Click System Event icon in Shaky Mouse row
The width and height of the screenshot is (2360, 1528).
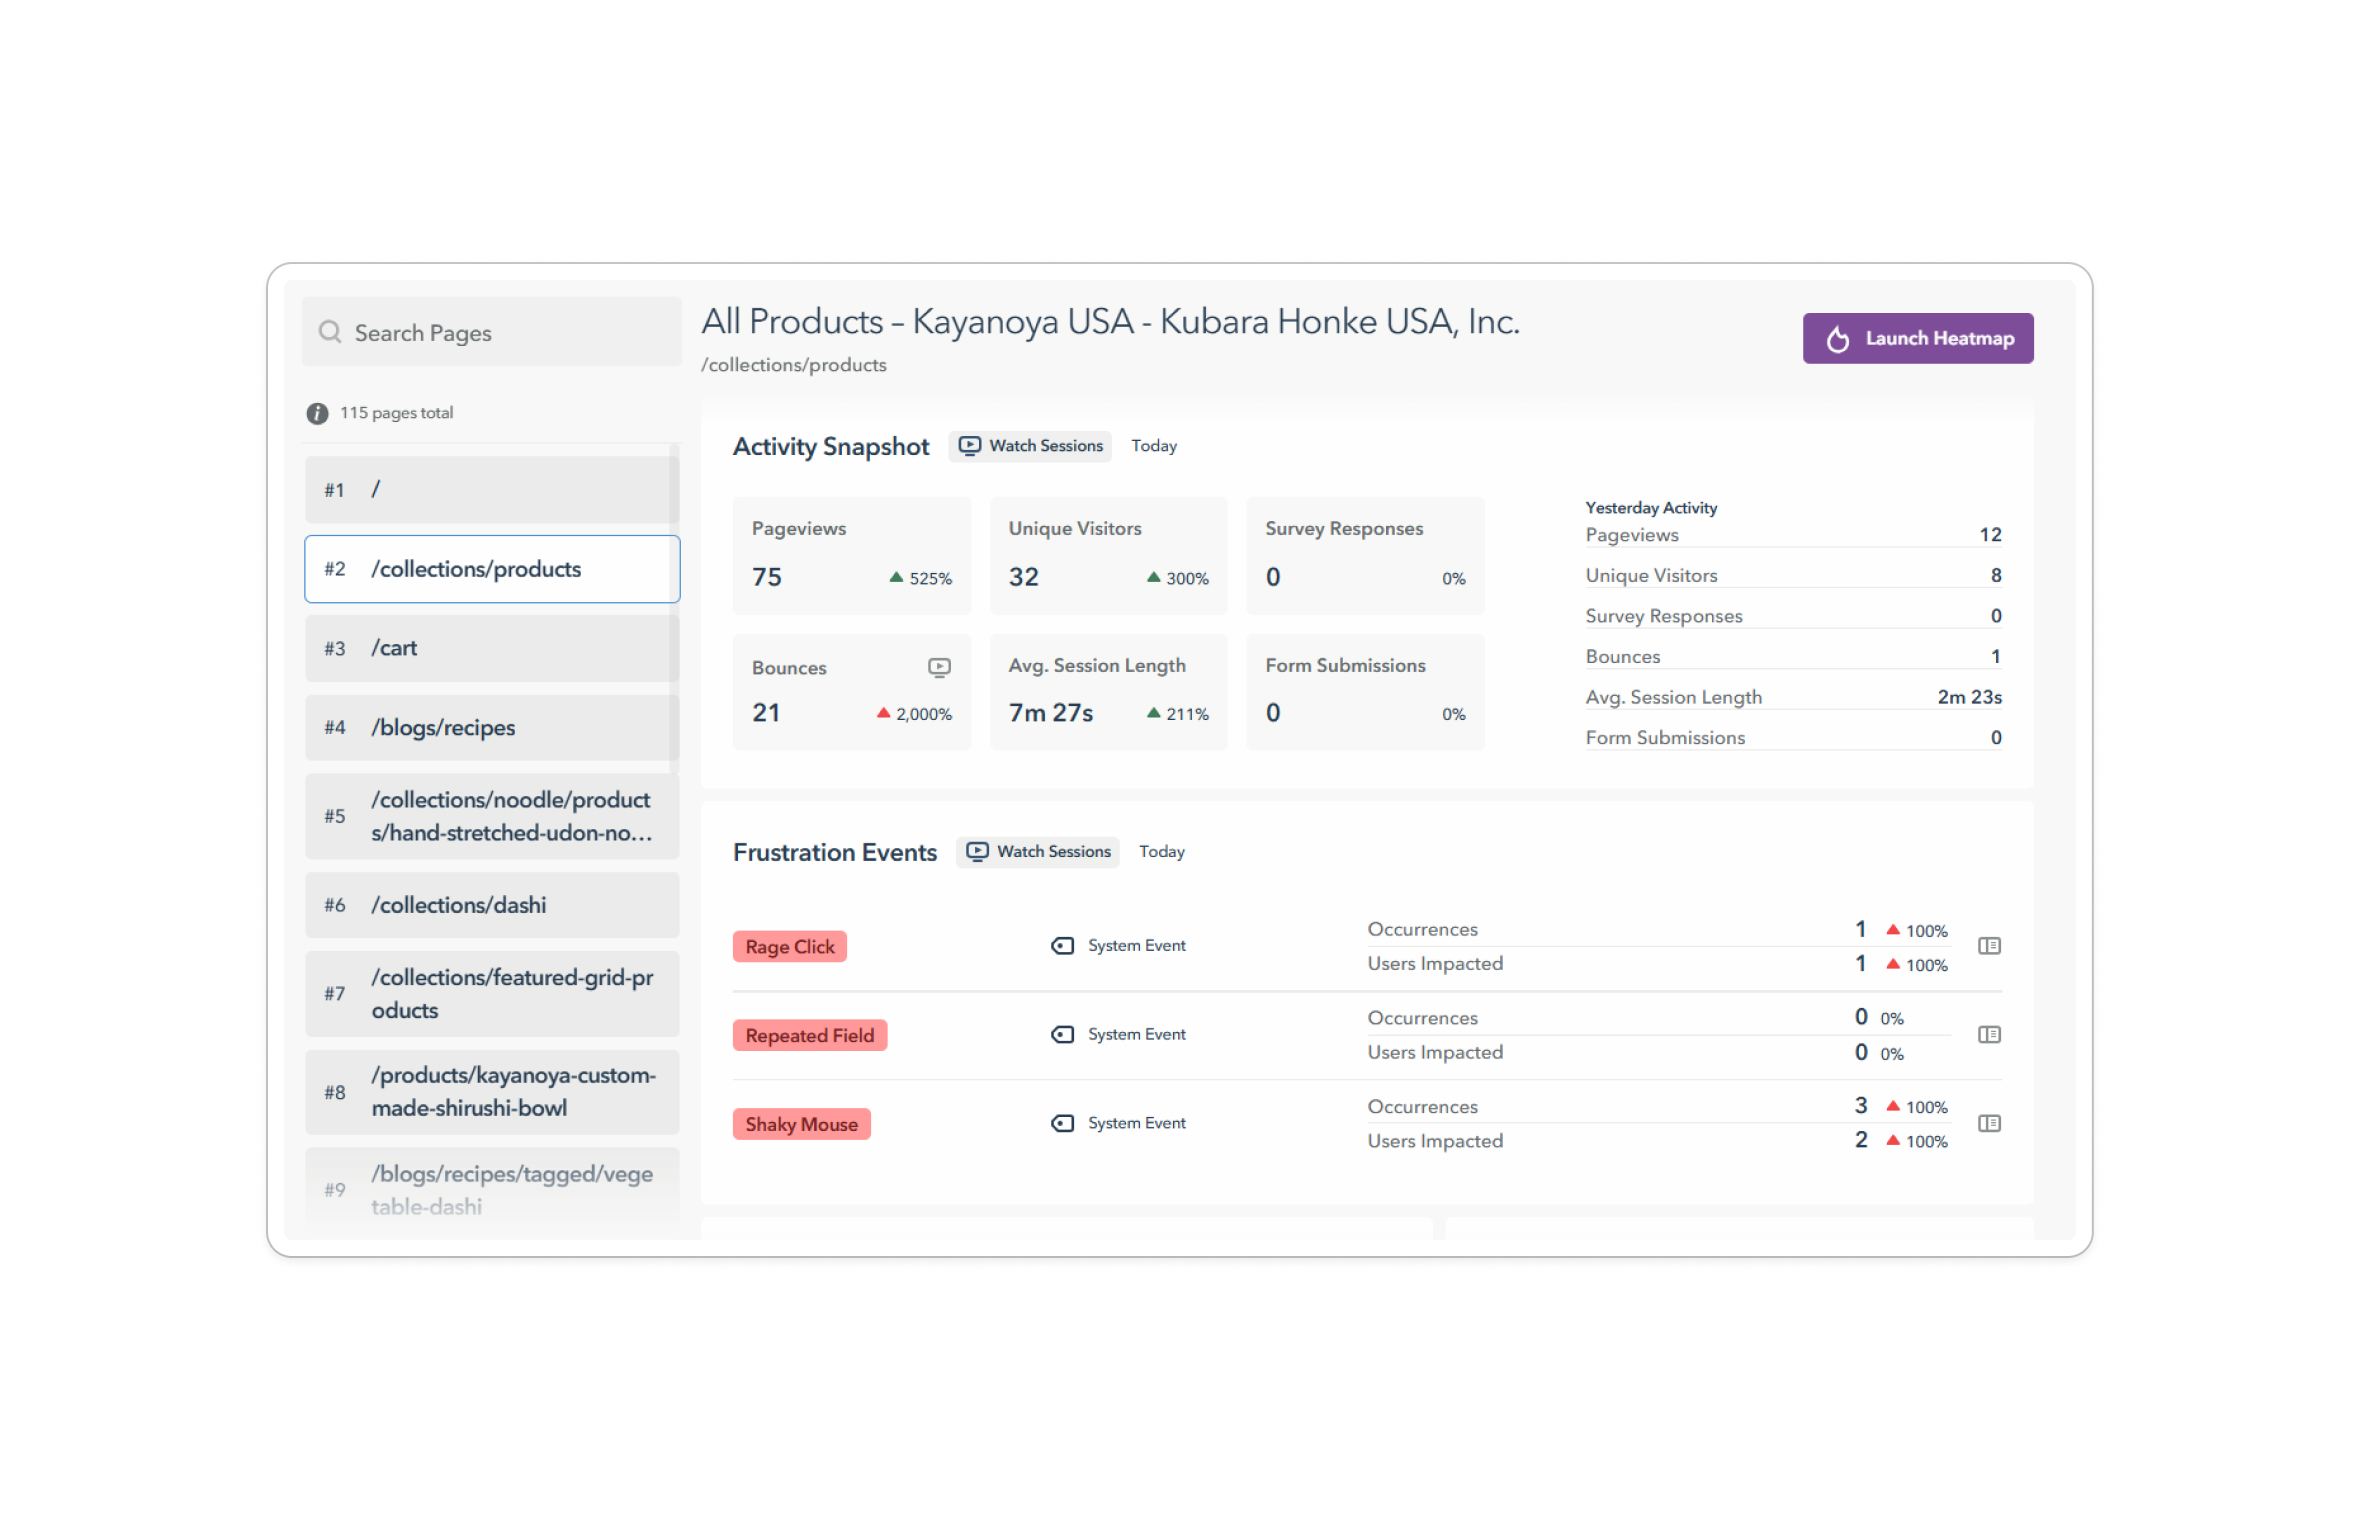(1062, 1124)
